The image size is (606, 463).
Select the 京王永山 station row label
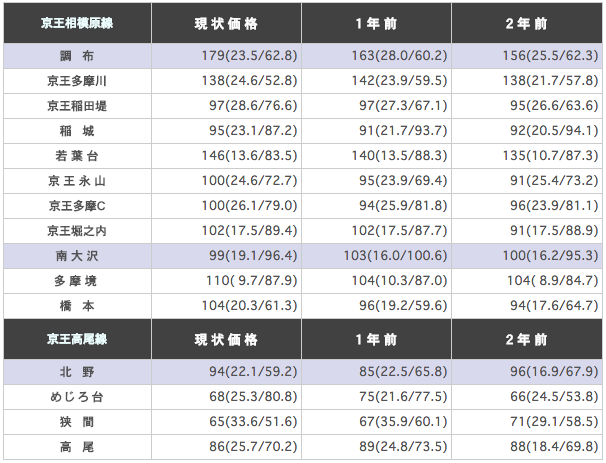click(x=77, y=181)
